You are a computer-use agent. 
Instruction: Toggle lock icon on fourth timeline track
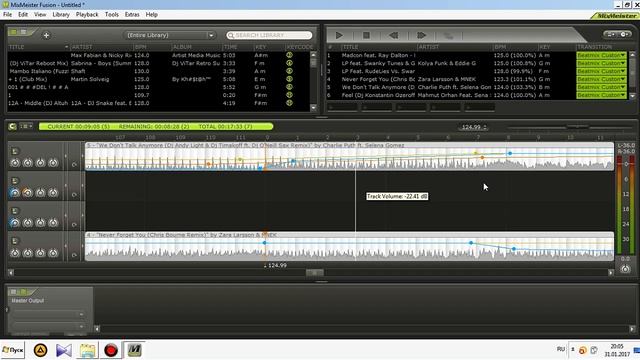point(14,241)
